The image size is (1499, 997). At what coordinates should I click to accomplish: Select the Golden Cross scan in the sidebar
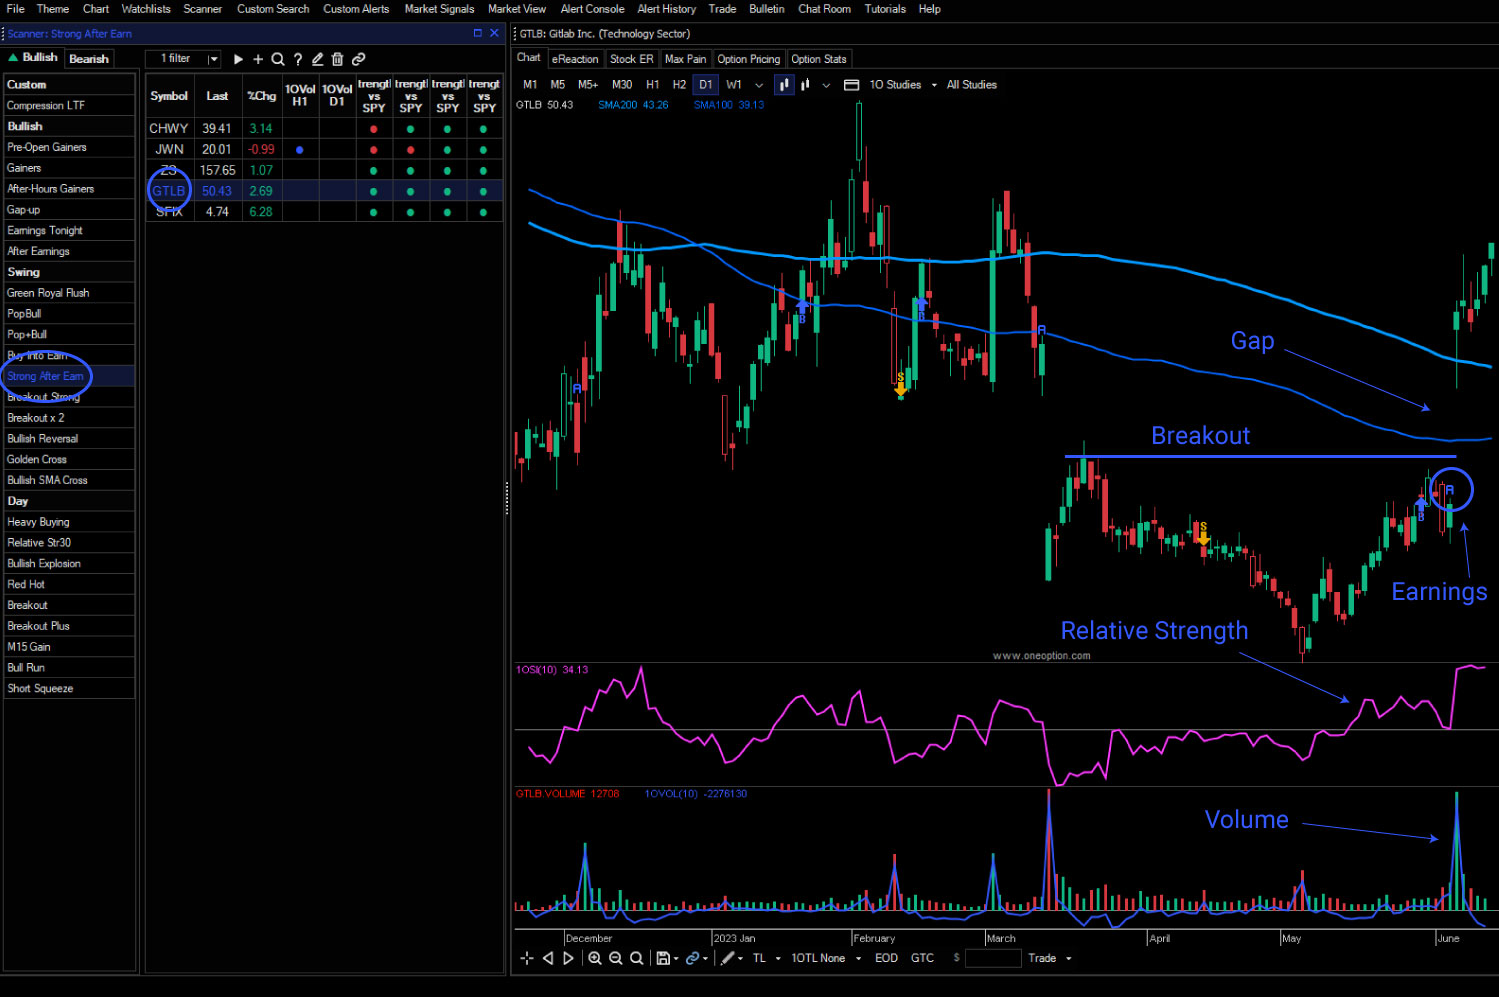pos(37,458)
